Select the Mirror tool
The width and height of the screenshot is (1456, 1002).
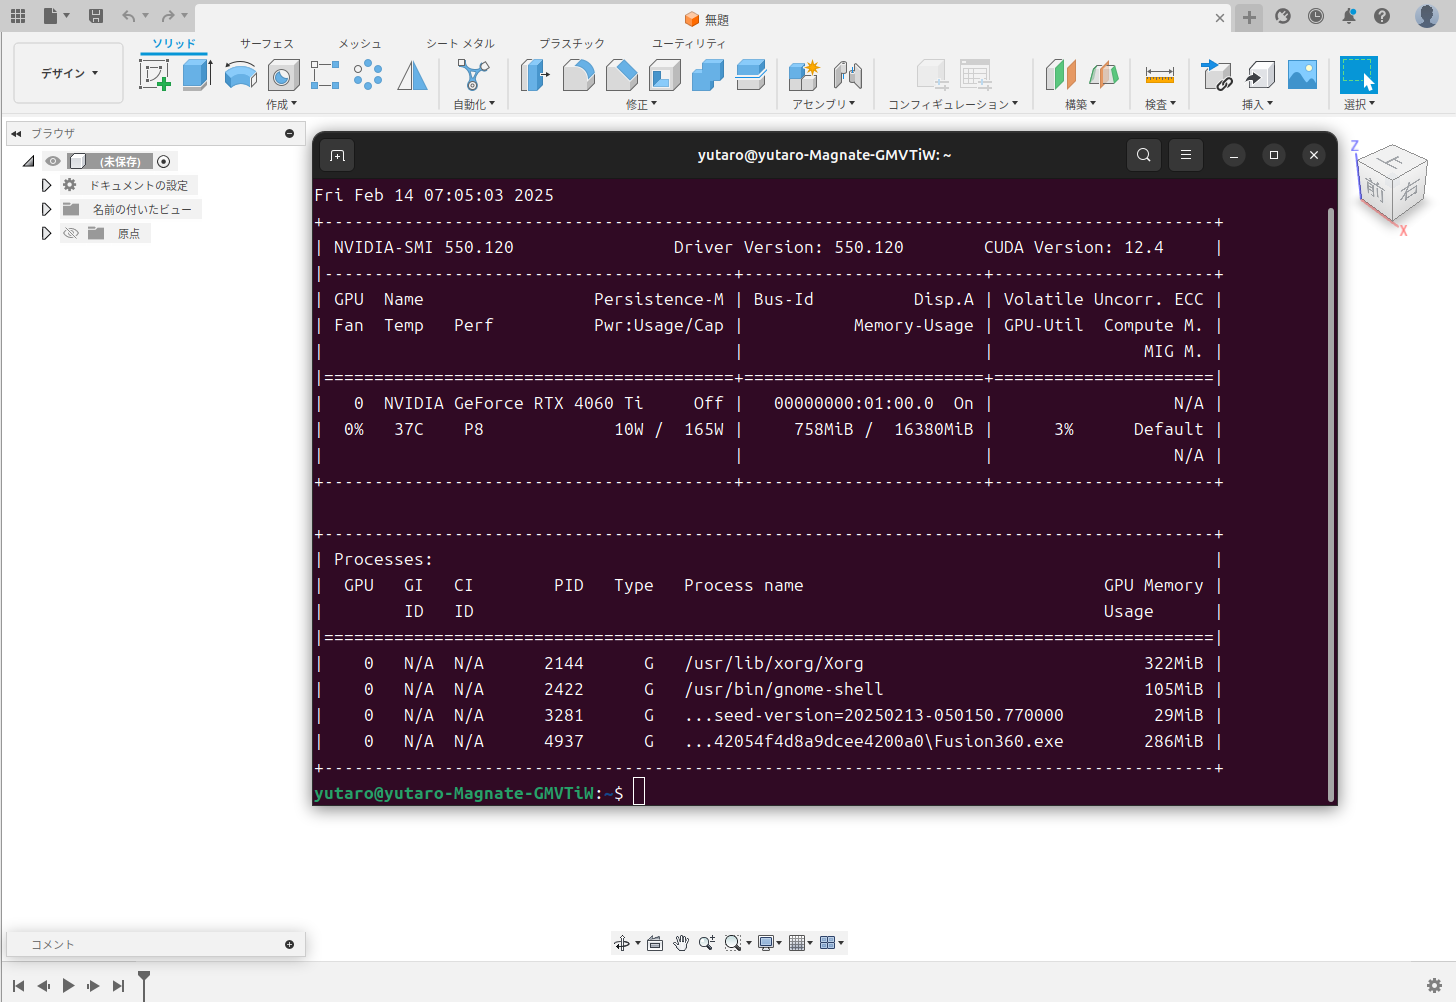pyautogui.click(x=412, y=75)
